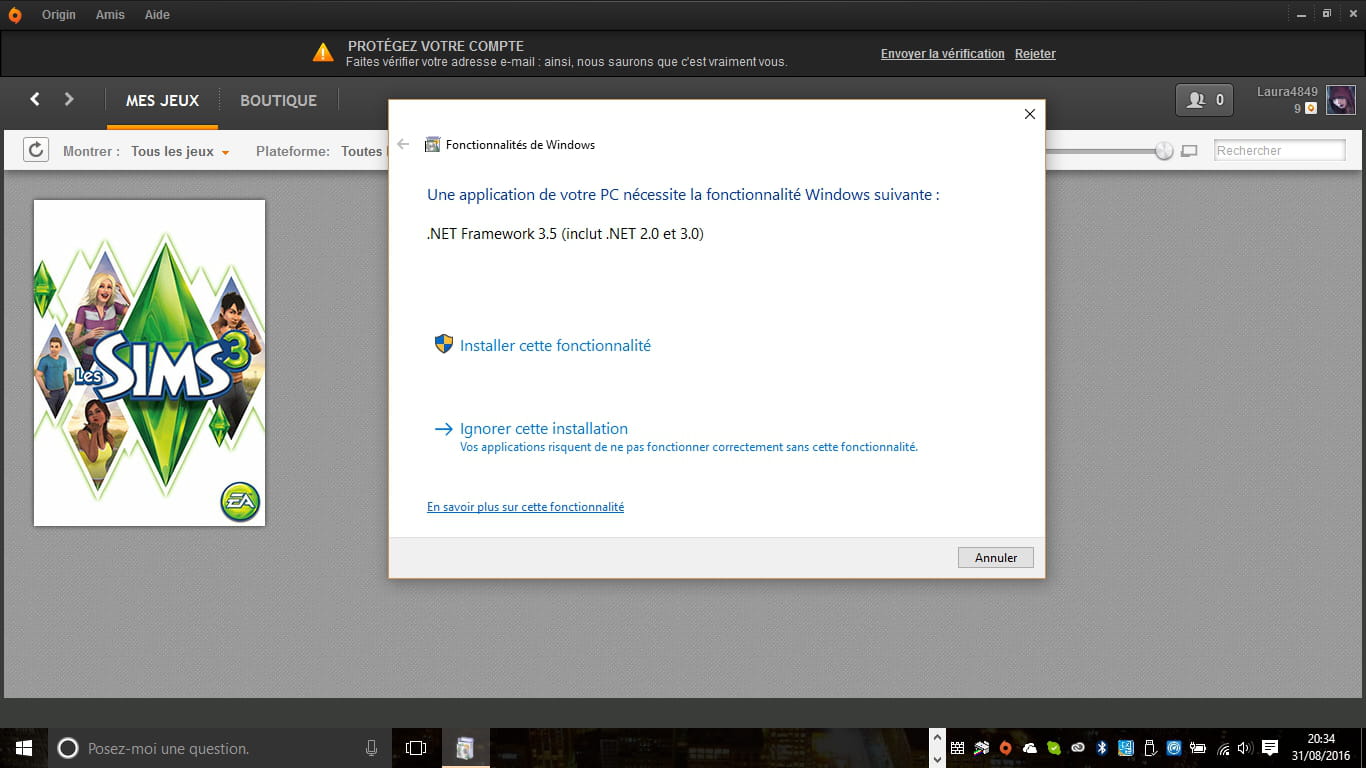Click the thumbnail size slider knob
Viewport: 1366px width, 768px height.
click(1164, 151)
